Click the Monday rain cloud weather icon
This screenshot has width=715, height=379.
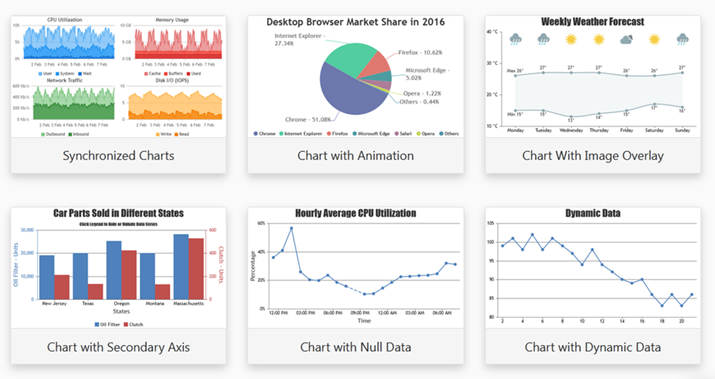pos(515,40)
